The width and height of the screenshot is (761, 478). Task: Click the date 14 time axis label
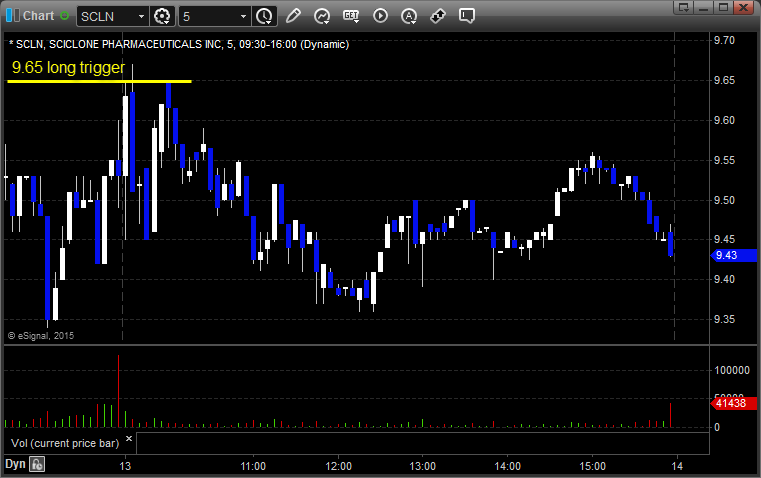pos(677,466)
